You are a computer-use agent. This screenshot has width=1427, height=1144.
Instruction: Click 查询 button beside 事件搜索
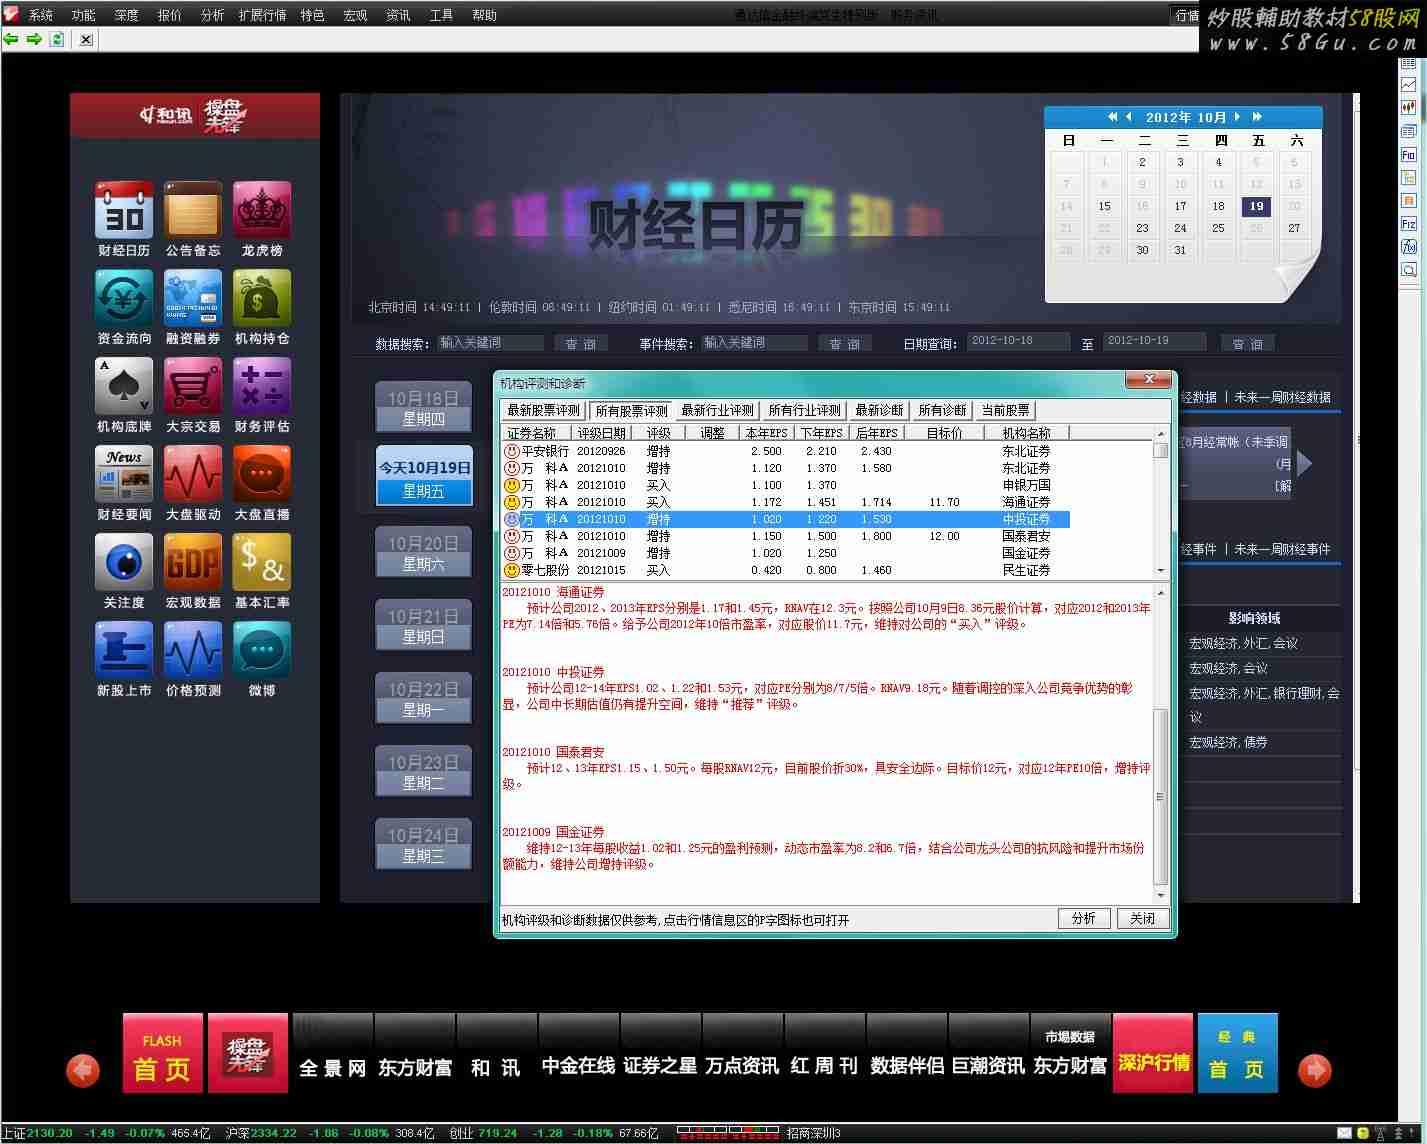845,343
